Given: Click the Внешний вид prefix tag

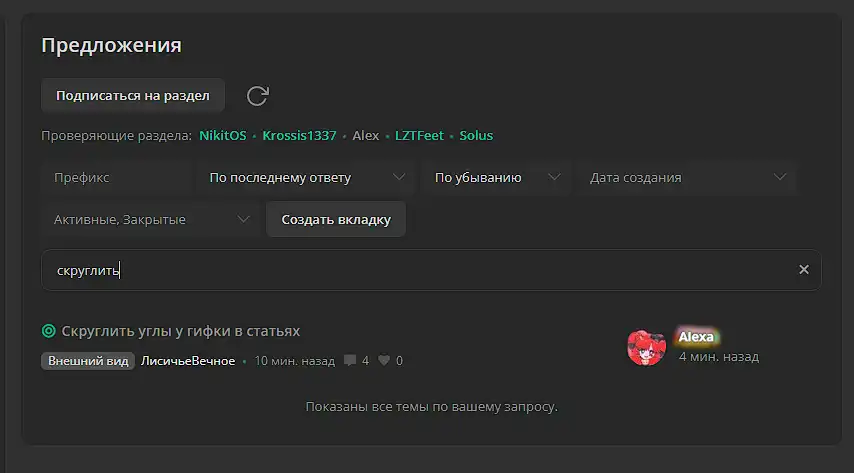Looking at the screenshot, I should click(x=88, y=361).
